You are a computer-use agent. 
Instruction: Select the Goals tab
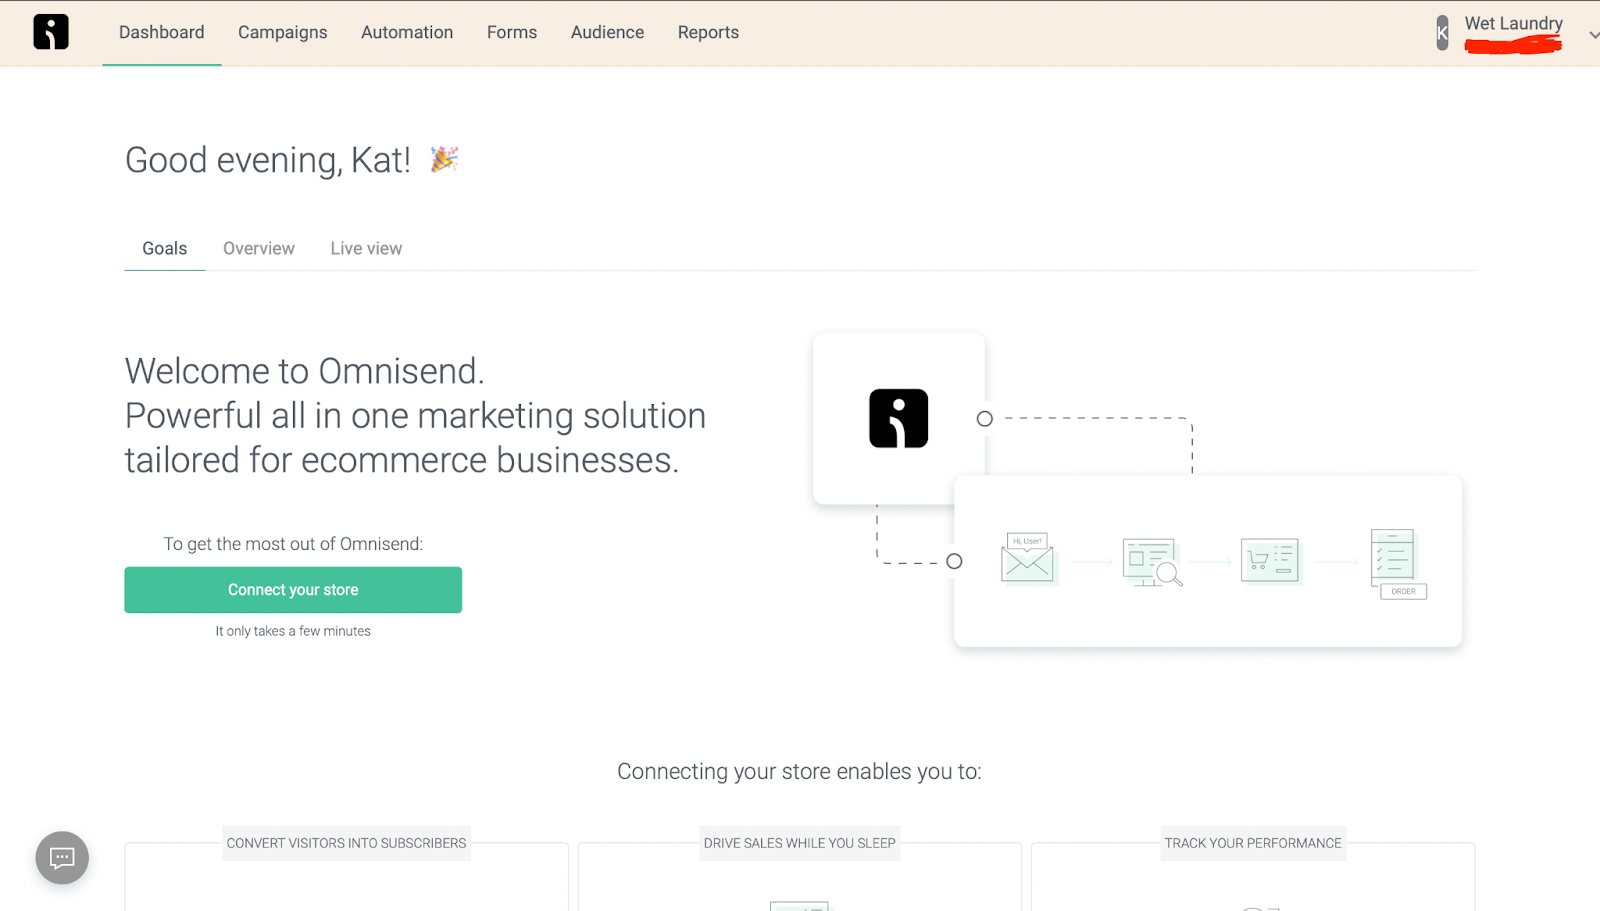[x=164, y=248]
